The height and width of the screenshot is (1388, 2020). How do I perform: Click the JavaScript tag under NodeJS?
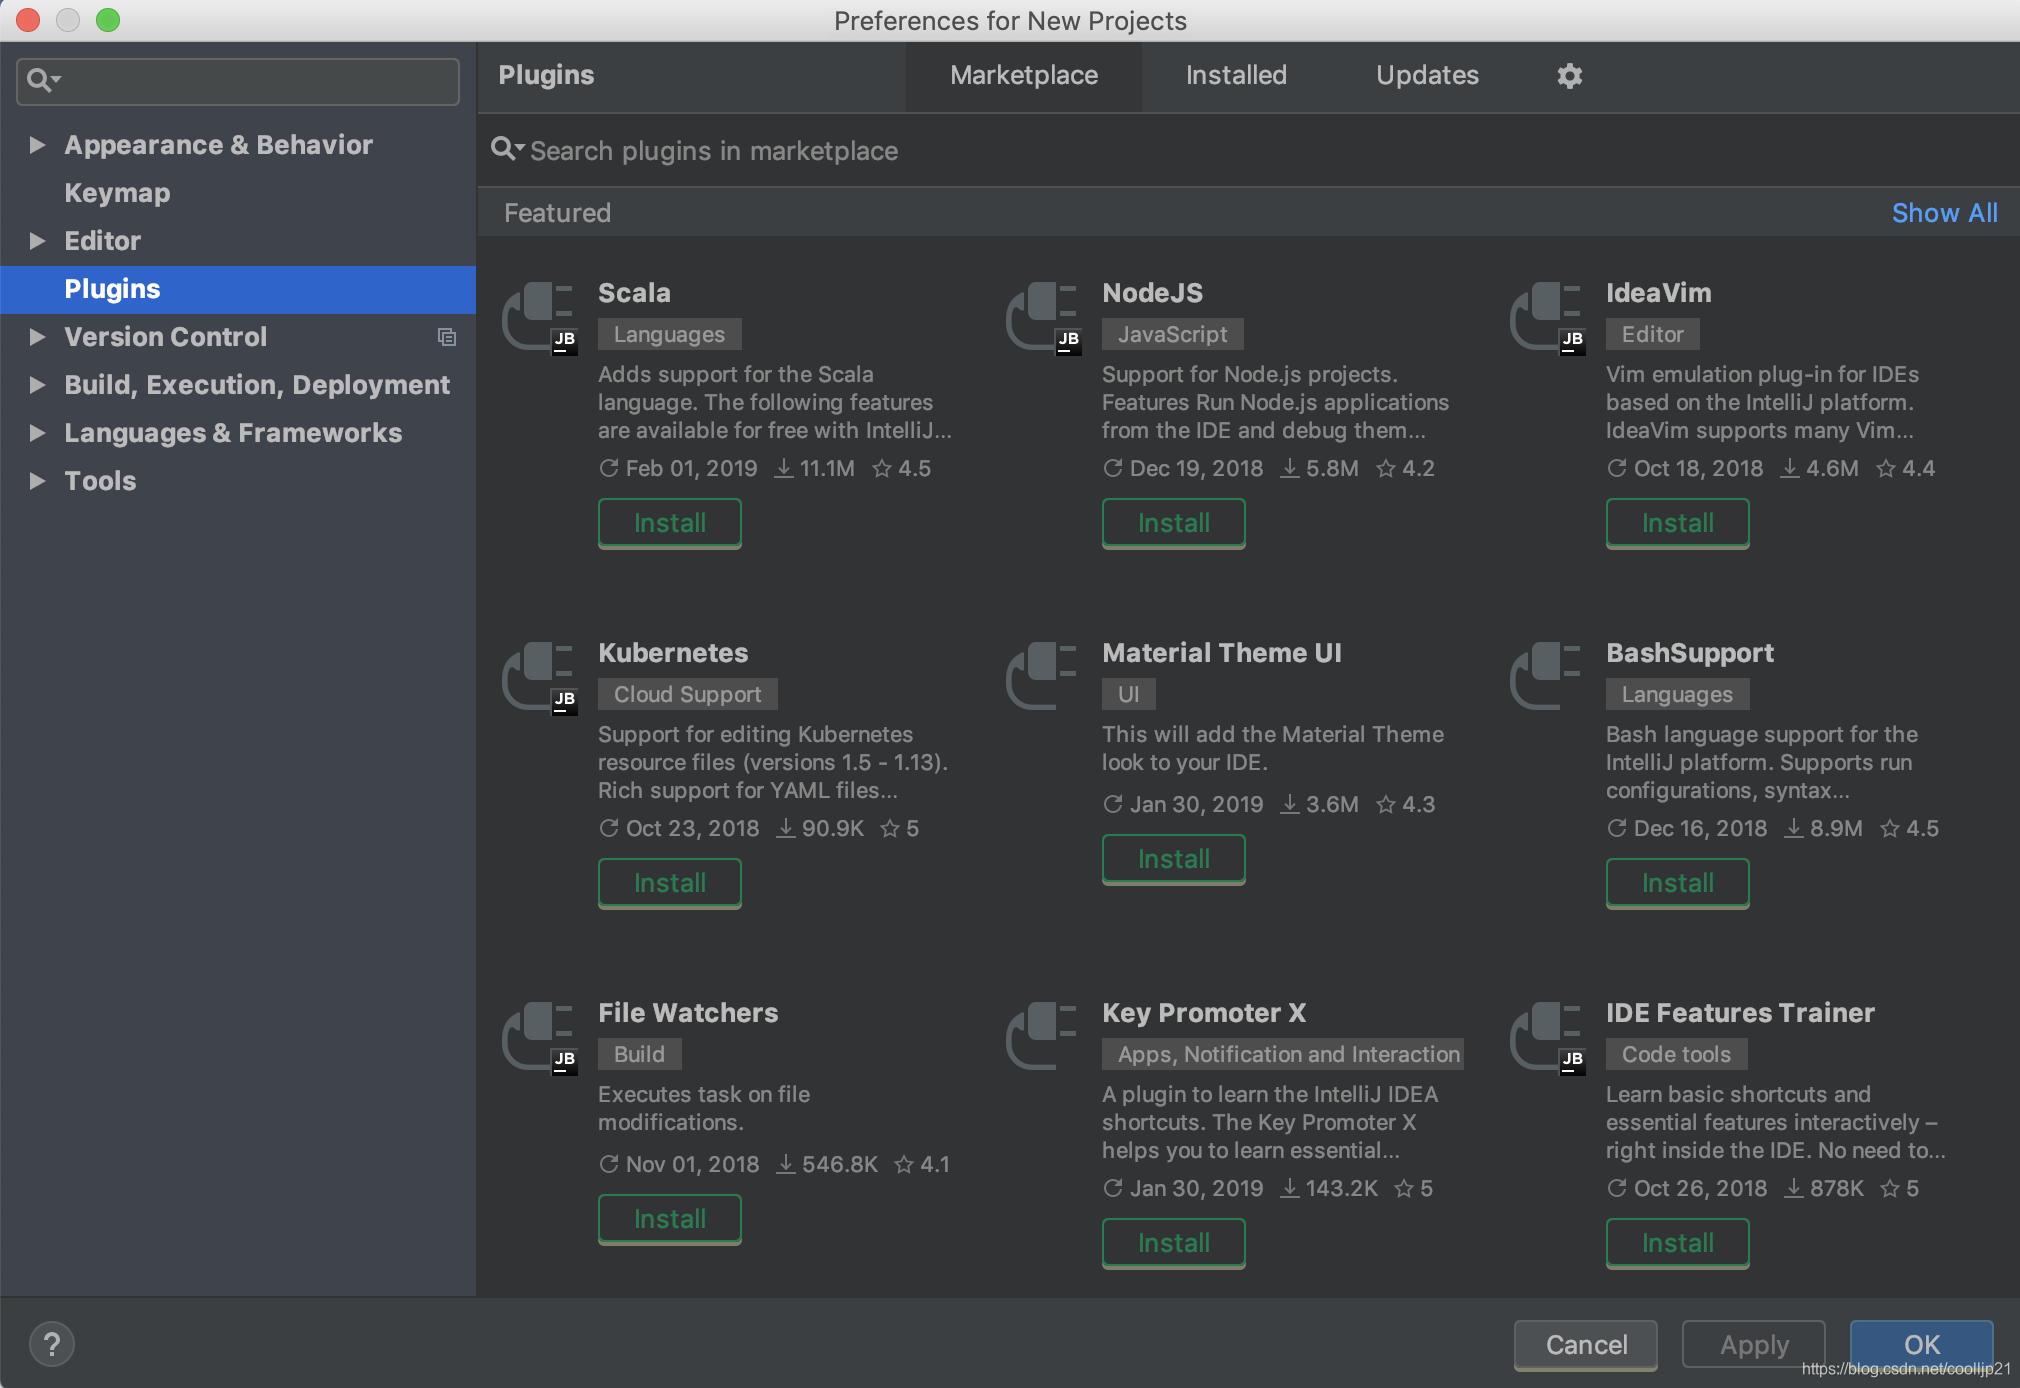[x=1172, y=334]
